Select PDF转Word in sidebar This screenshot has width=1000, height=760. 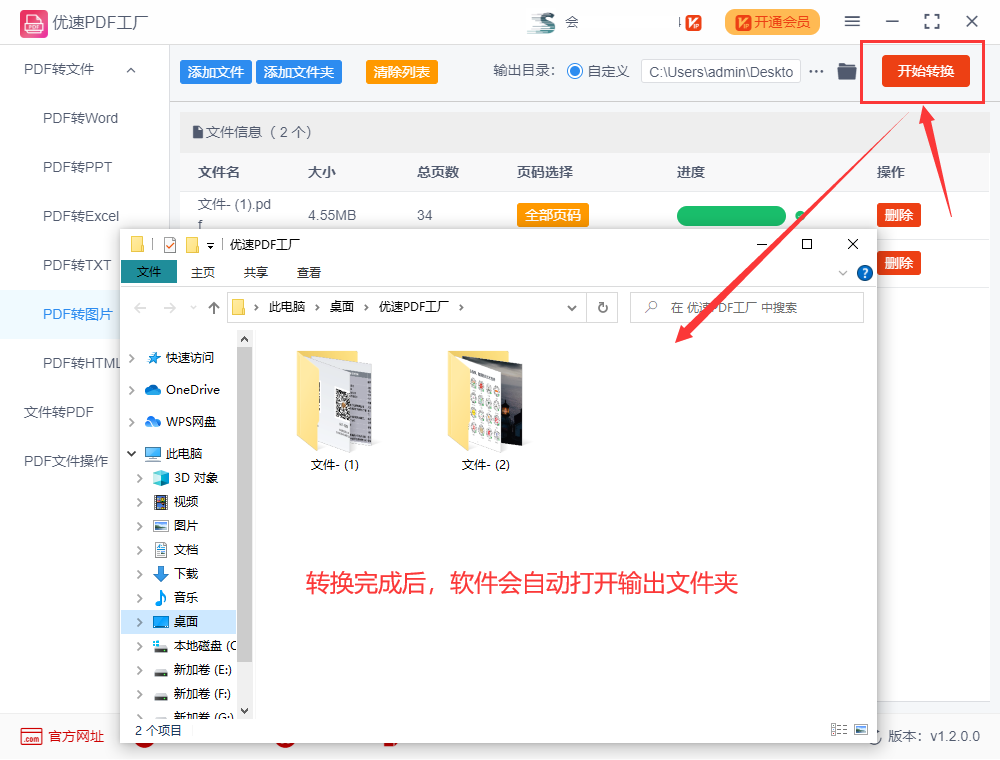tap(80, 119)
